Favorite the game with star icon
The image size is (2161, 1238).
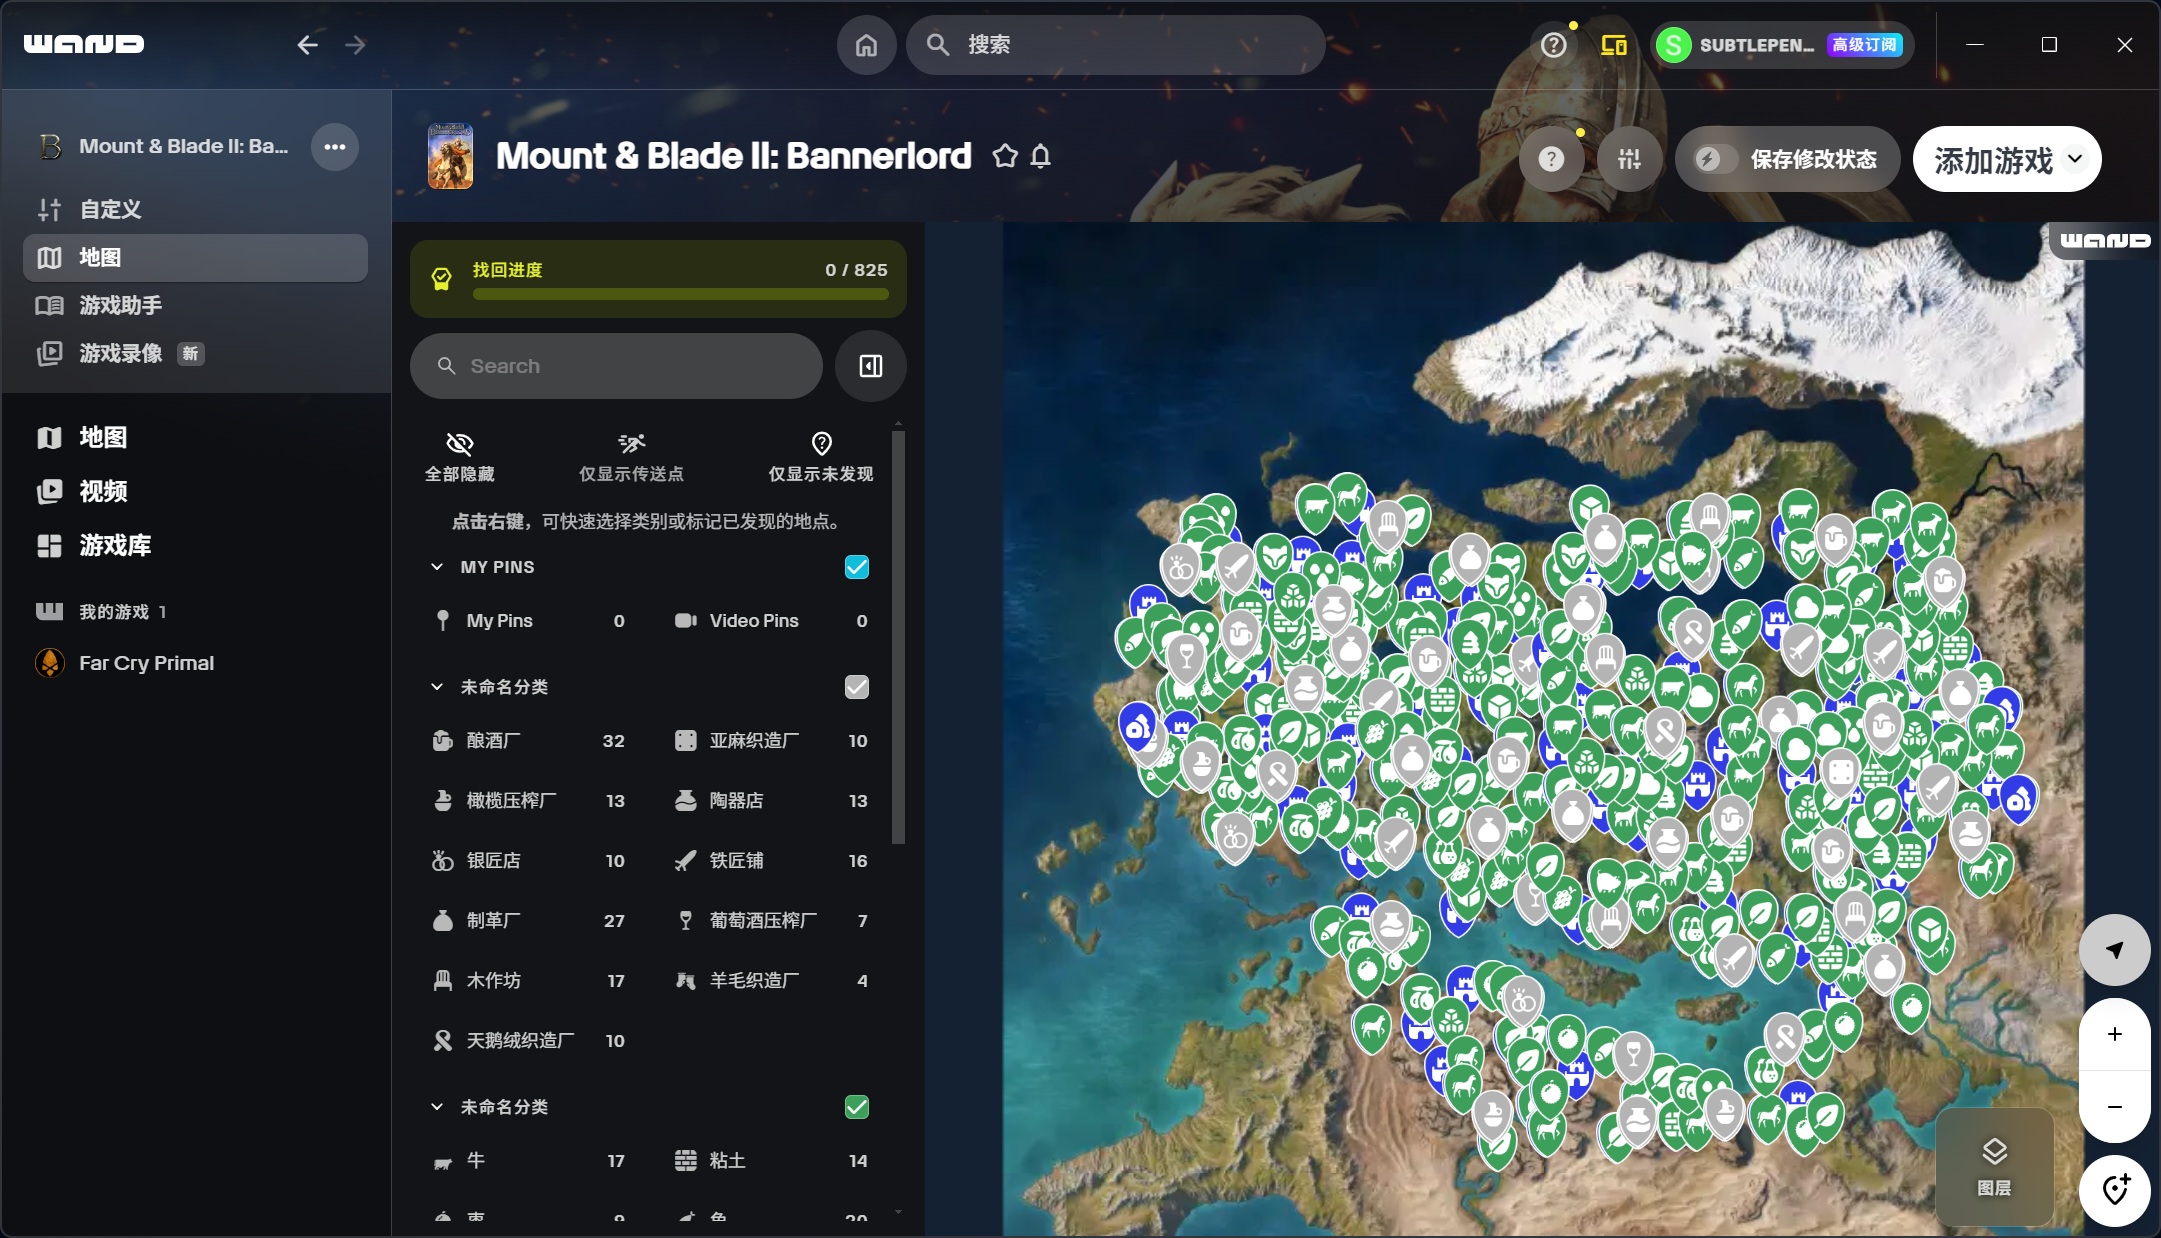[x=1005, y=156]
